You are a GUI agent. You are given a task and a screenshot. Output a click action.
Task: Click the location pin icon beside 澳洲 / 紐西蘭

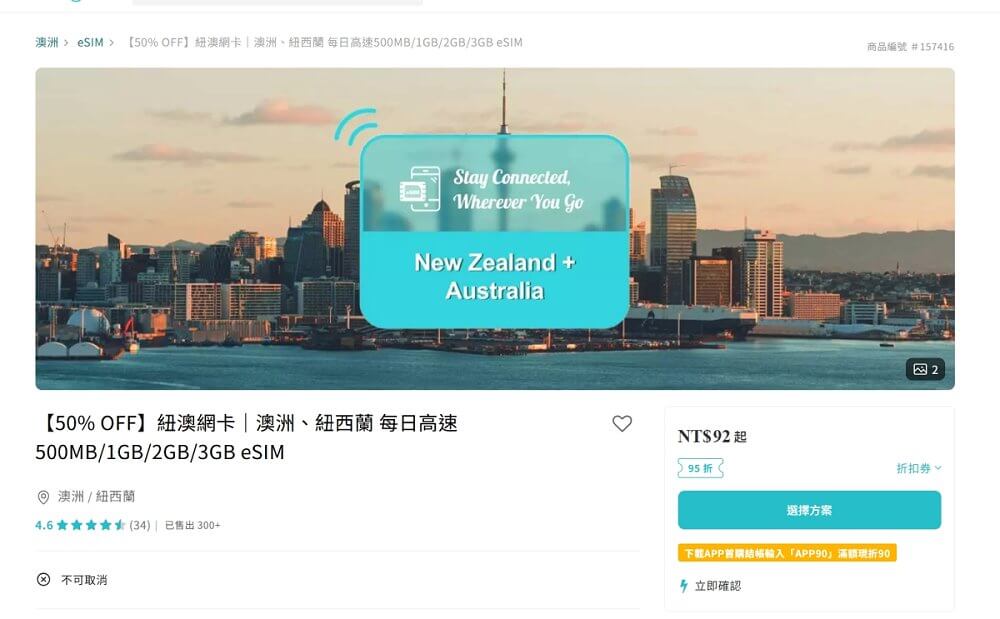43,497
